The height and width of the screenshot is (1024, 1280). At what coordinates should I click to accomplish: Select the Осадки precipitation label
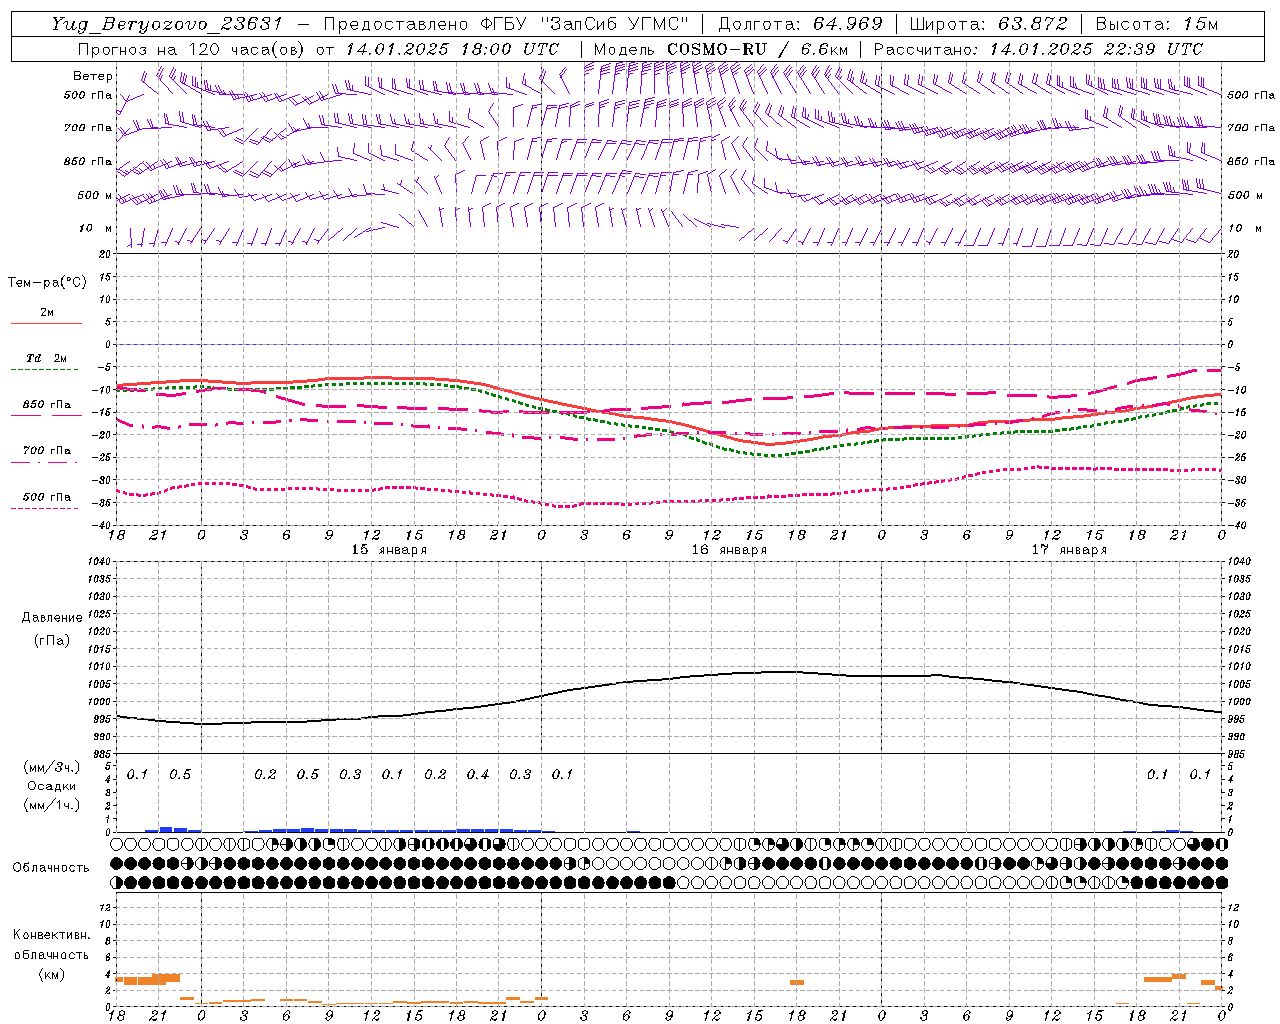51,786
